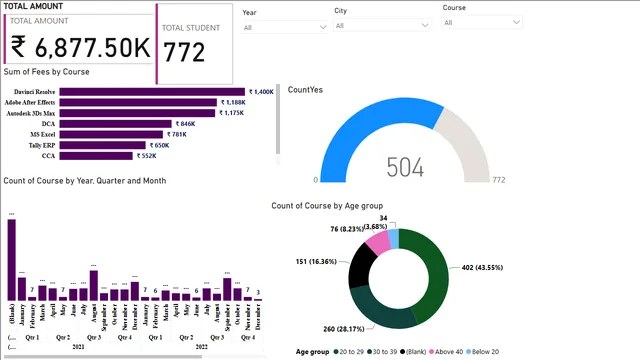640x360 pixels.
Task: Click the CCA fees bar
Action: pos(96,156)
